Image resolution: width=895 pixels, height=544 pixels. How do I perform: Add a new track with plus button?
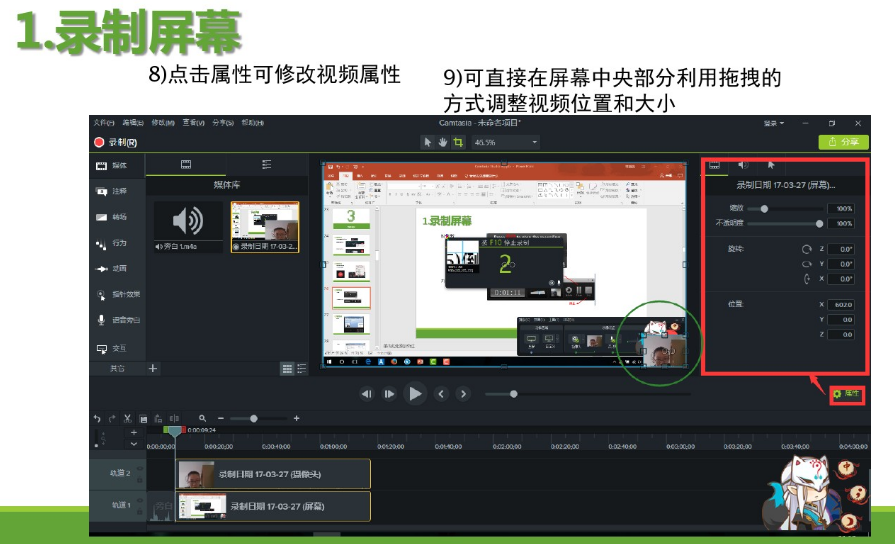tap(134, 433)
